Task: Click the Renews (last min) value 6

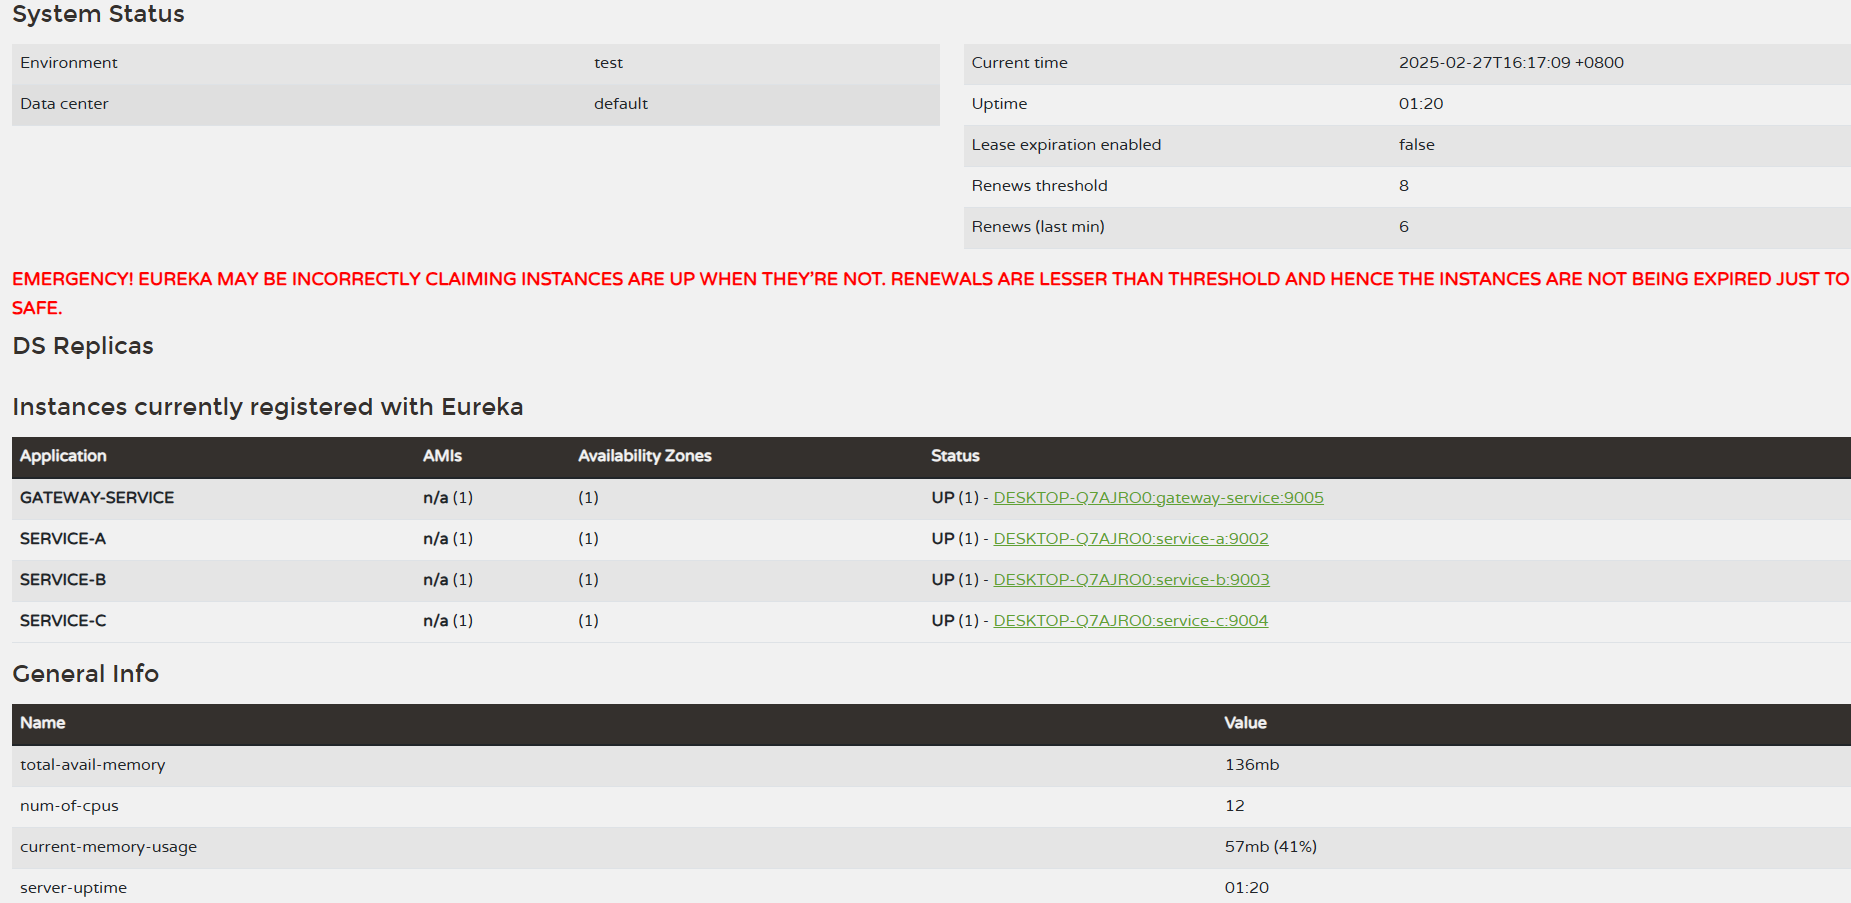Action: (x=1404, y=227)
